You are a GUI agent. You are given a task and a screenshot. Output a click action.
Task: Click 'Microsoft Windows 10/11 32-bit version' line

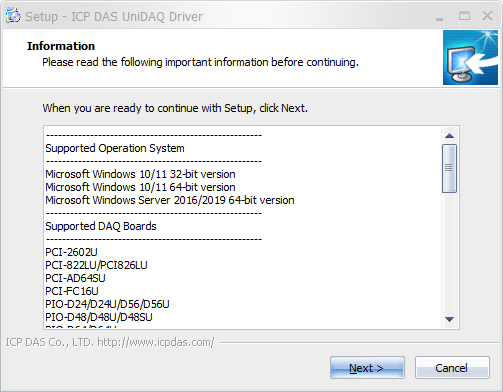[140, 174]
